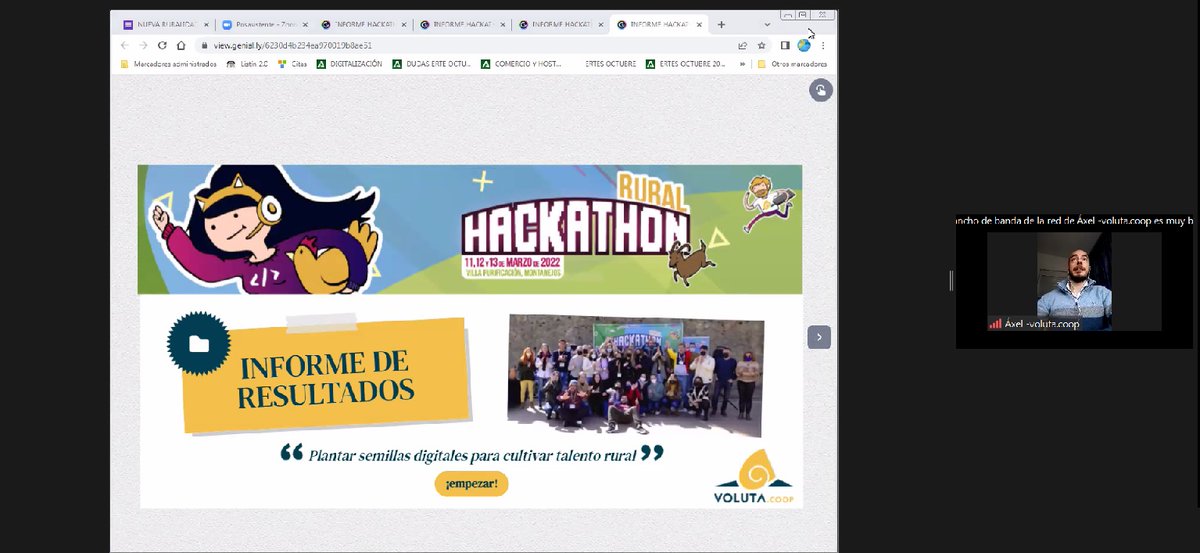Open DUDAS ERTE OCTU bookmark

432,64
